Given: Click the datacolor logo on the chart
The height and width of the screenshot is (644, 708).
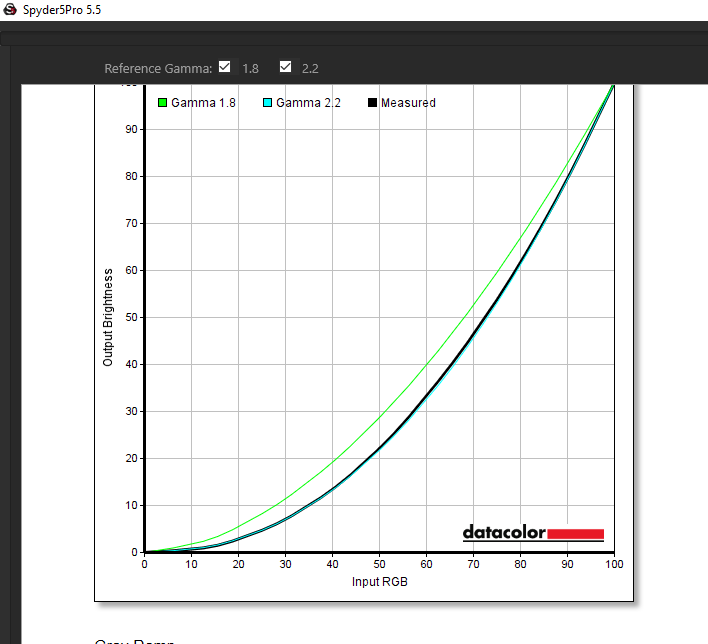Looking at the screenshot, I should click(x=504, y=533).
